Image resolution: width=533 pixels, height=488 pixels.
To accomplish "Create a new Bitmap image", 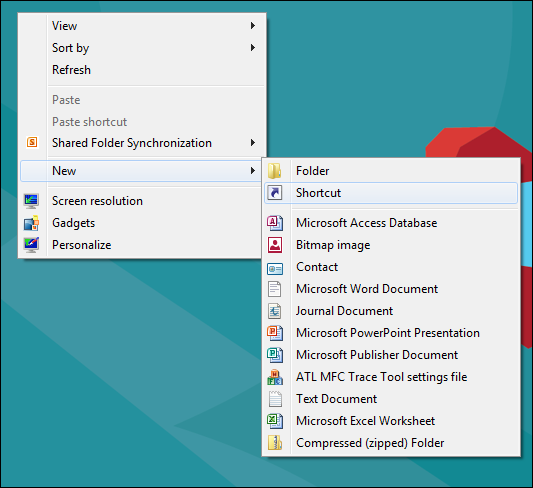I will [x=391, y=245].
